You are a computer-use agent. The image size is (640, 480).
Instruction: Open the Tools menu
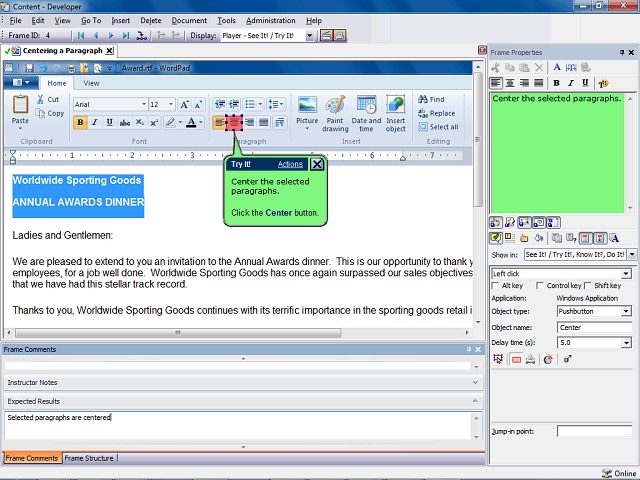pos(226,20)
